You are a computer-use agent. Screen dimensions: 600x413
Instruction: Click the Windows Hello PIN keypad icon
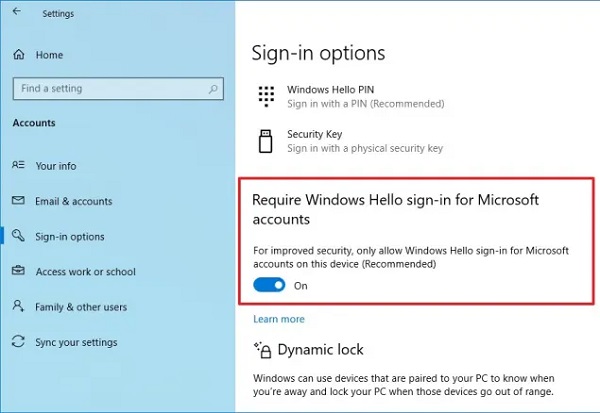pyautogui.click(x=266, y=96)
